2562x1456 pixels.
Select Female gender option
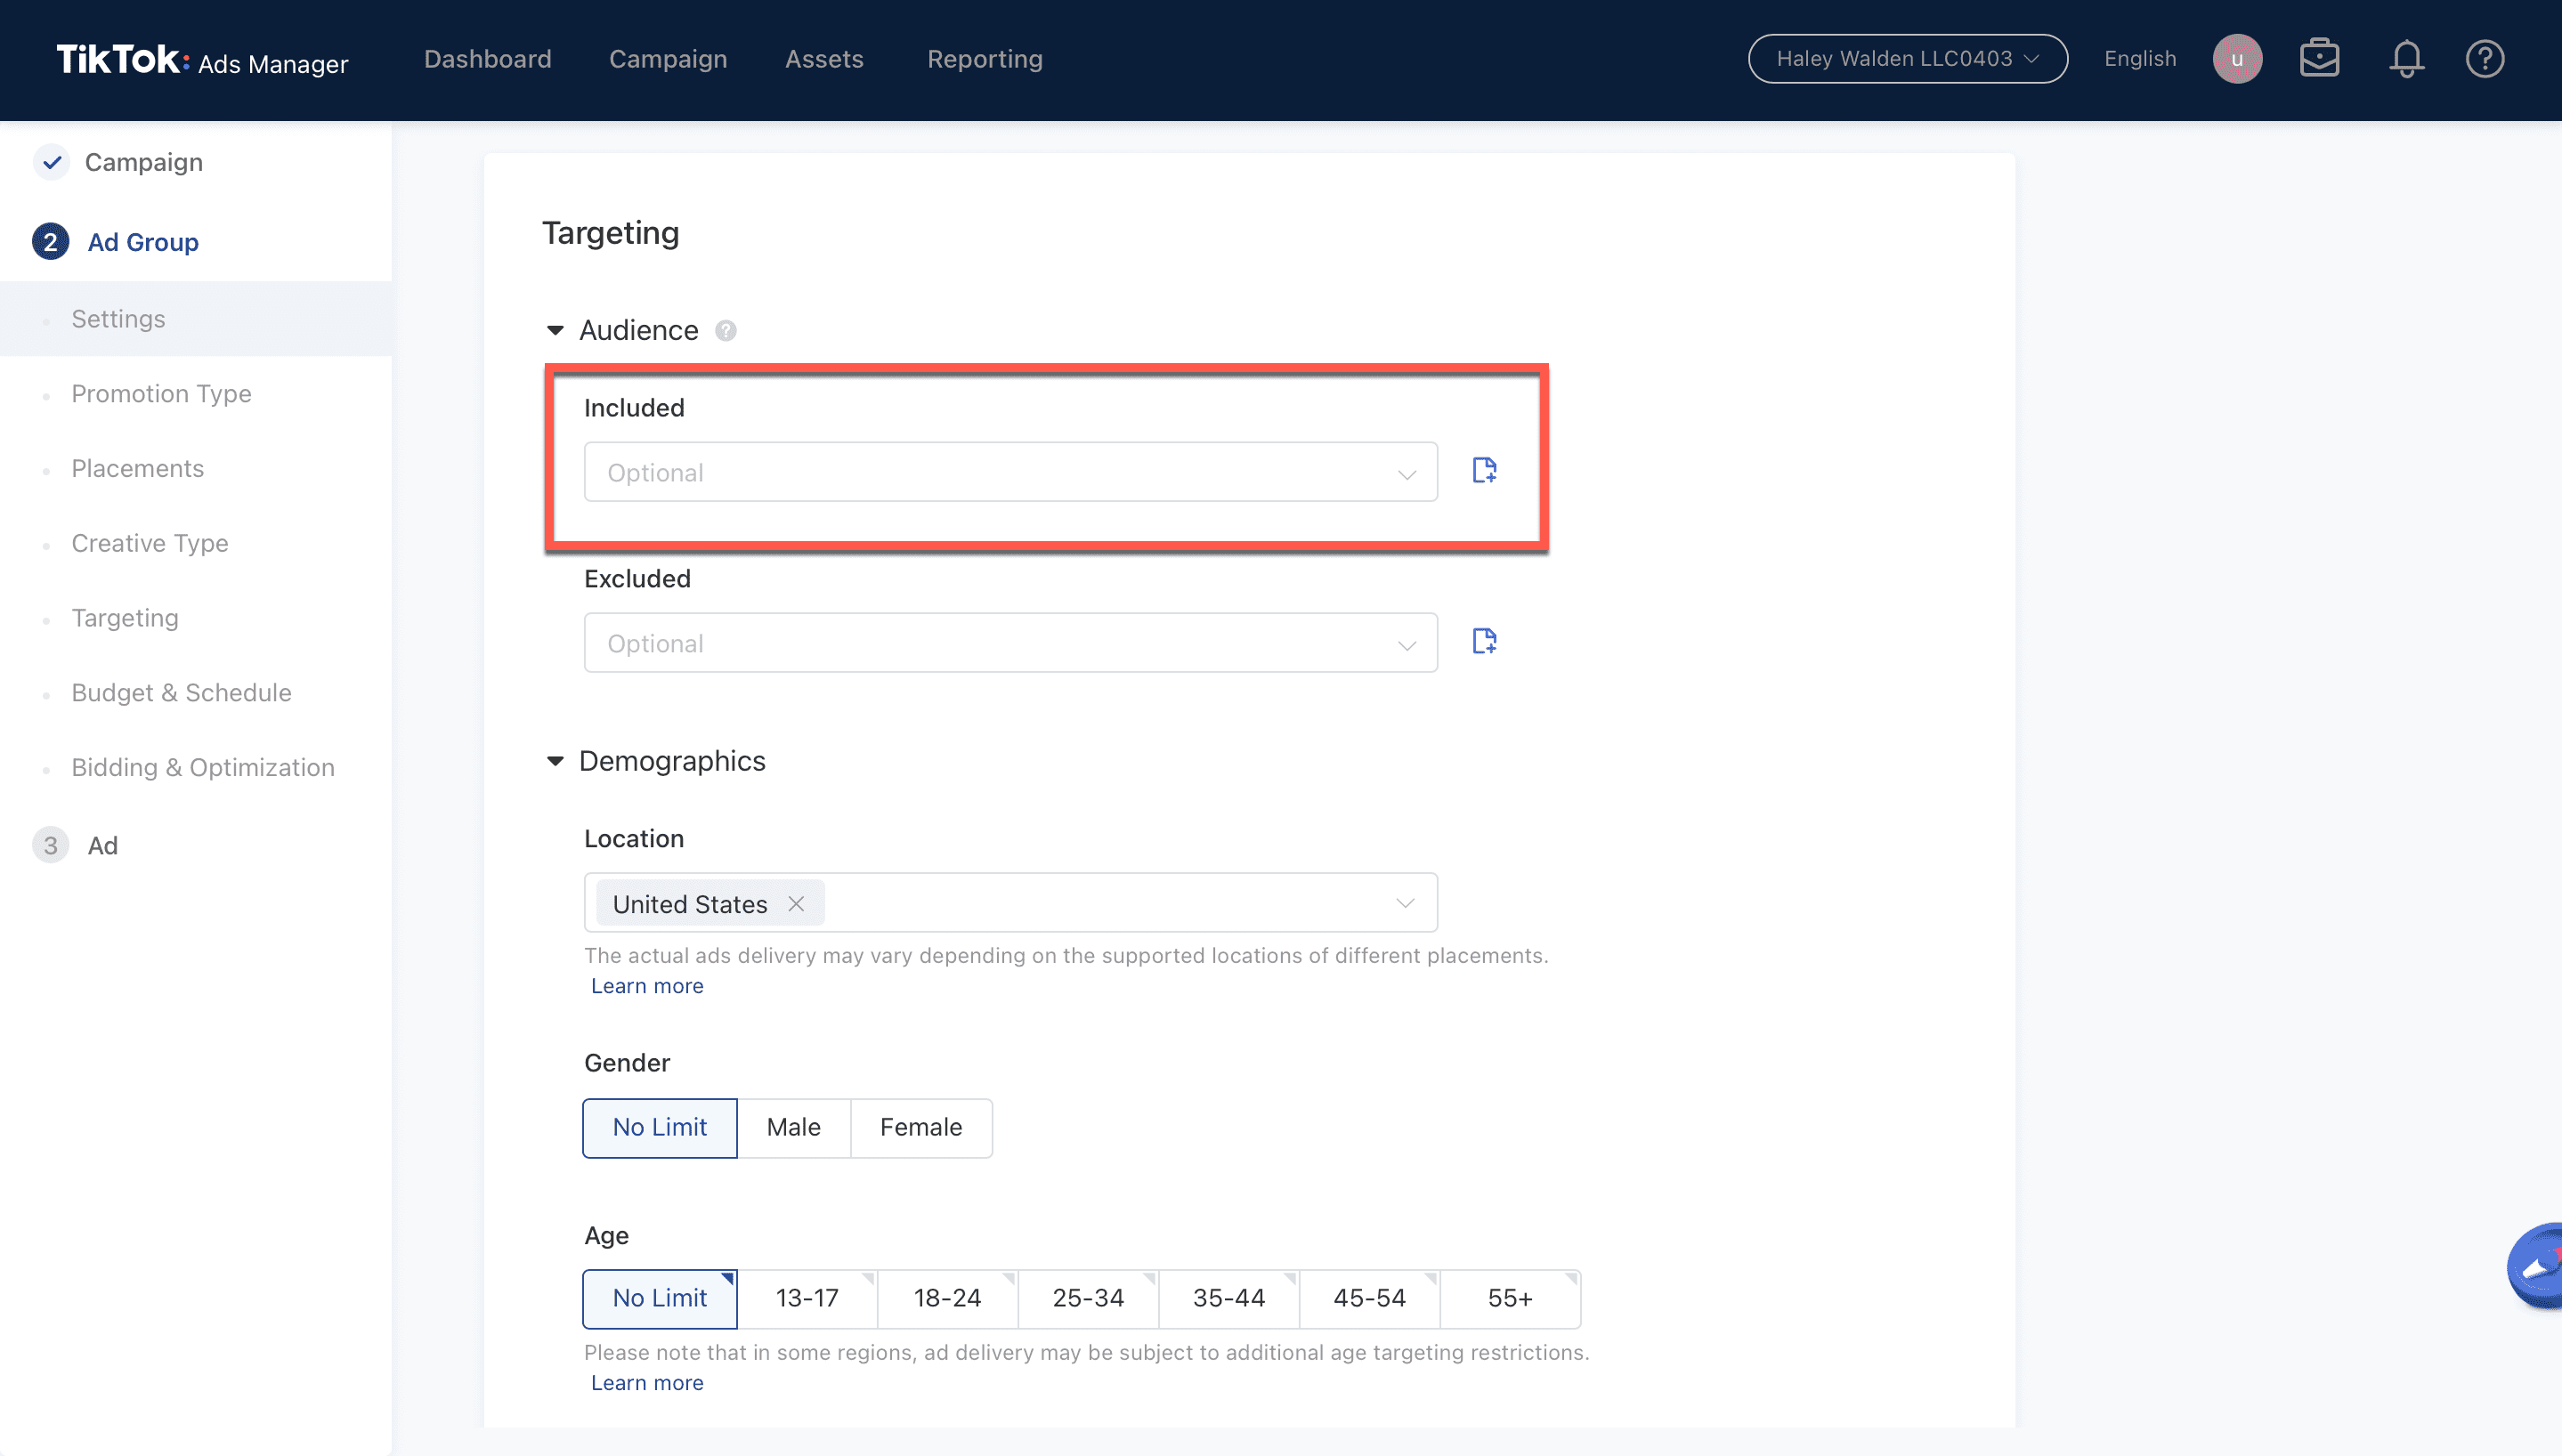coord(920,1128)
